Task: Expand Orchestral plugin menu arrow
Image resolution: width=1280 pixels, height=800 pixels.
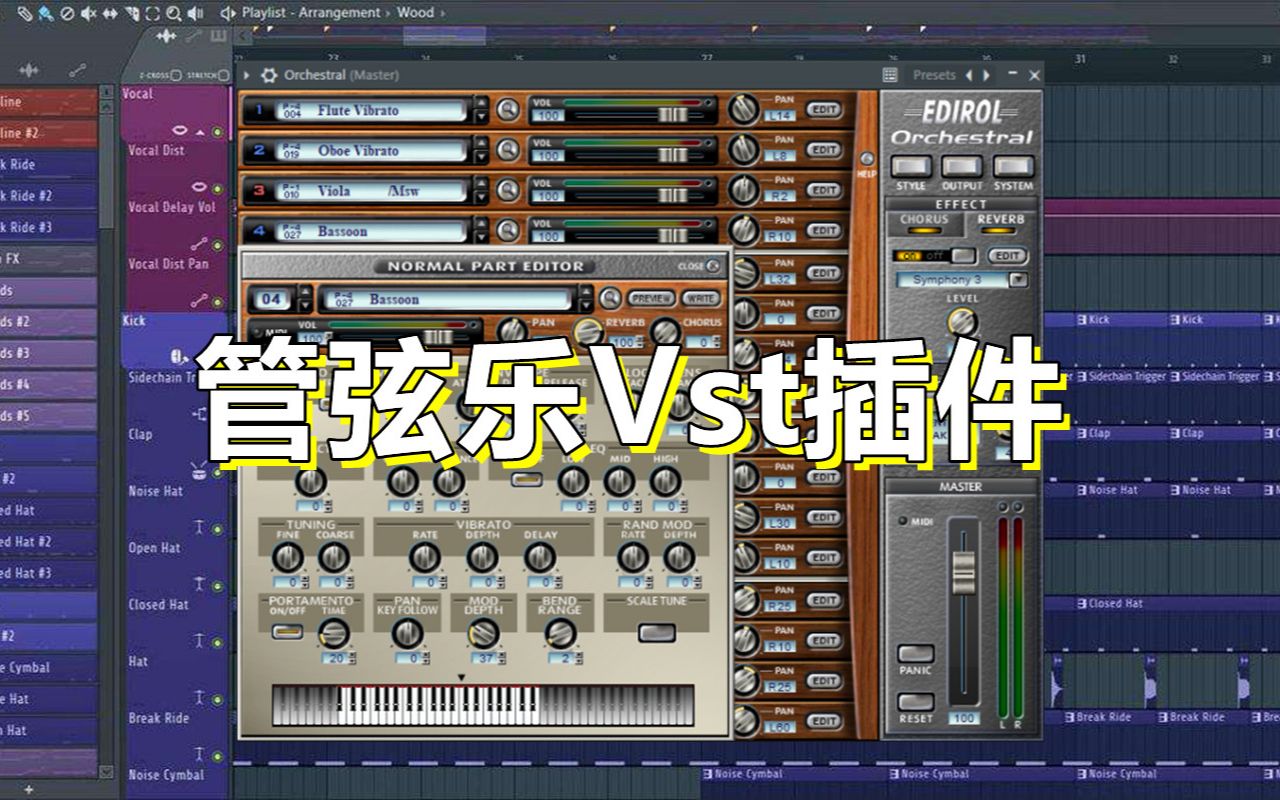Action: 246,75
